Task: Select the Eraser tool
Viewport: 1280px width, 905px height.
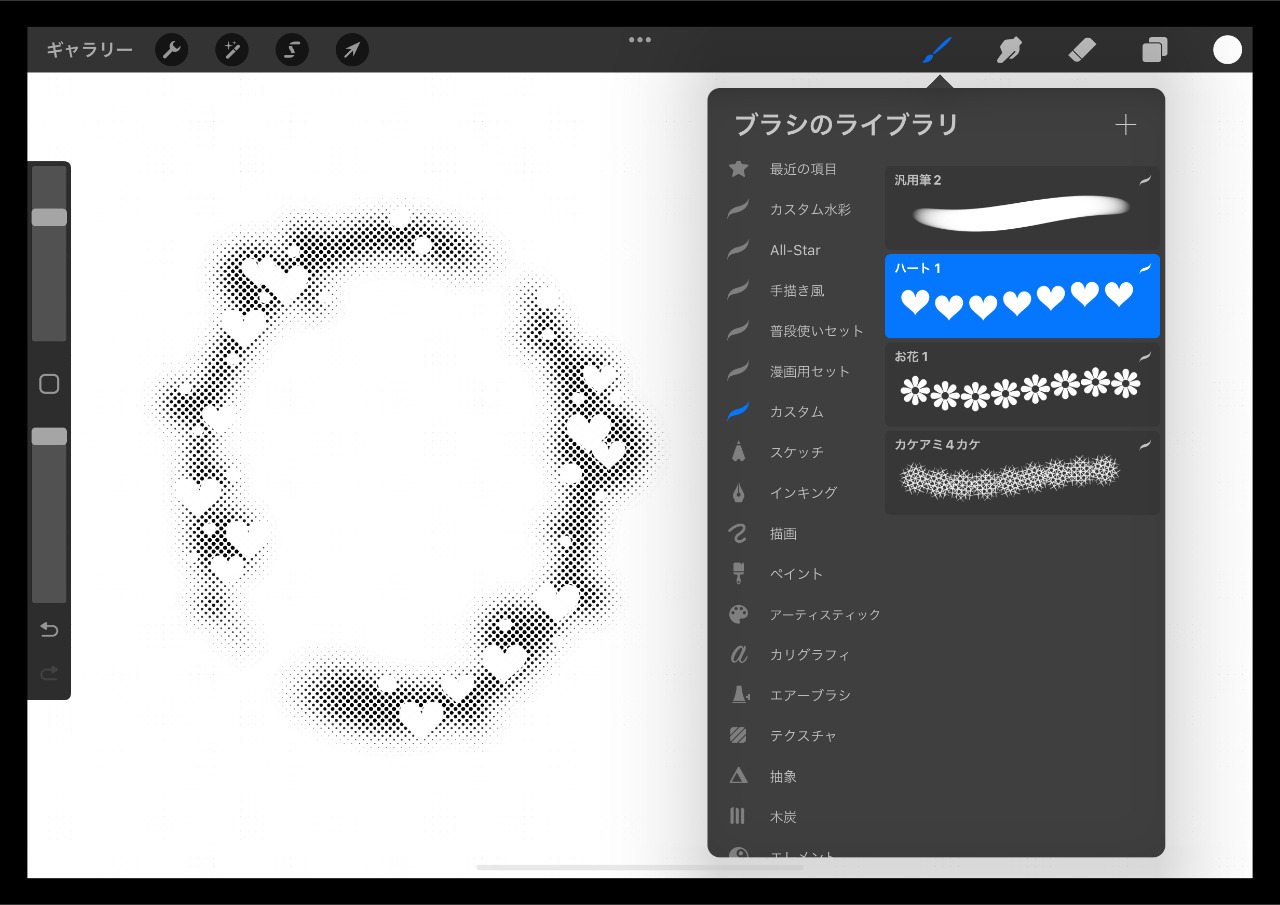Action: click(x=1082, y=50)
